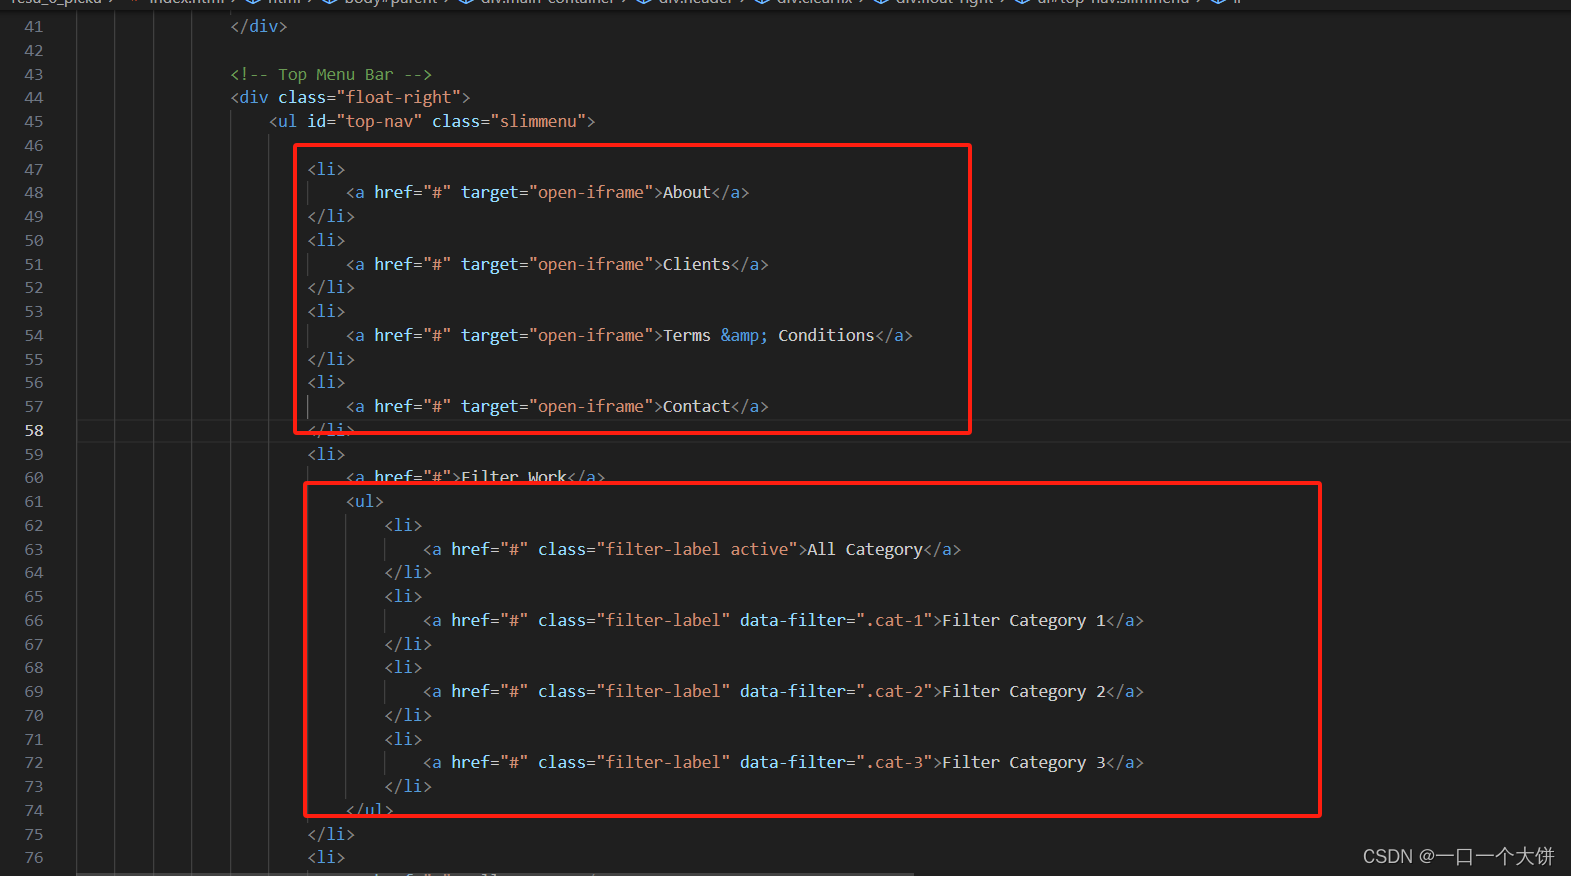Click line number 59 in gutter
1571x876 pixels.
(34, 454)
